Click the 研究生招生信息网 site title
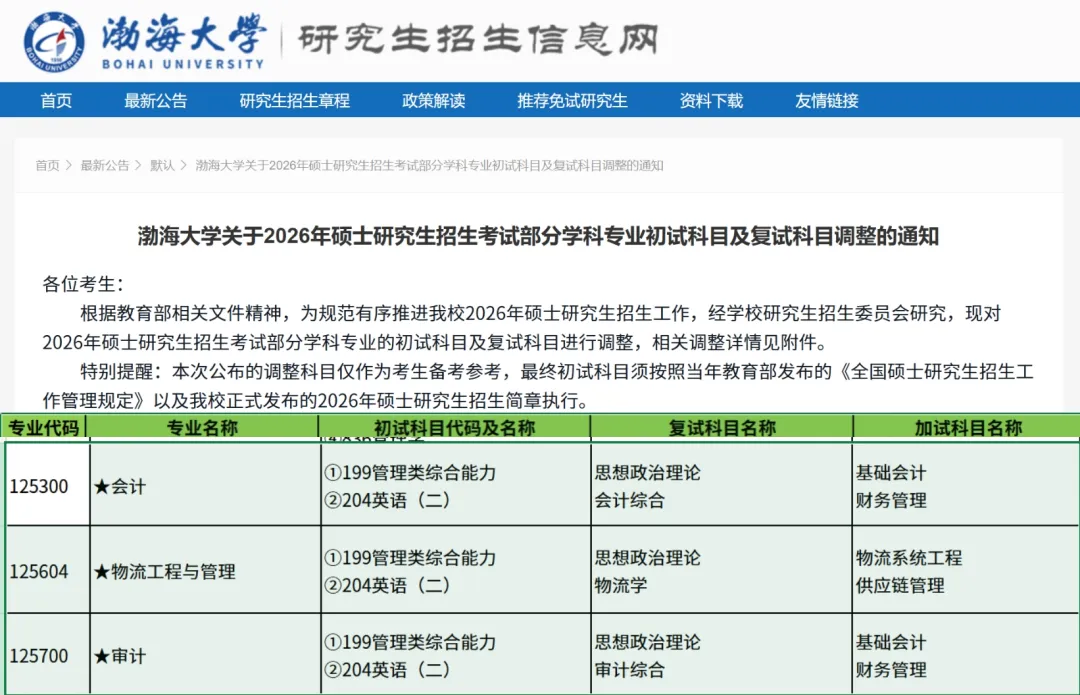1080x695 pixels. click(479, 39)
